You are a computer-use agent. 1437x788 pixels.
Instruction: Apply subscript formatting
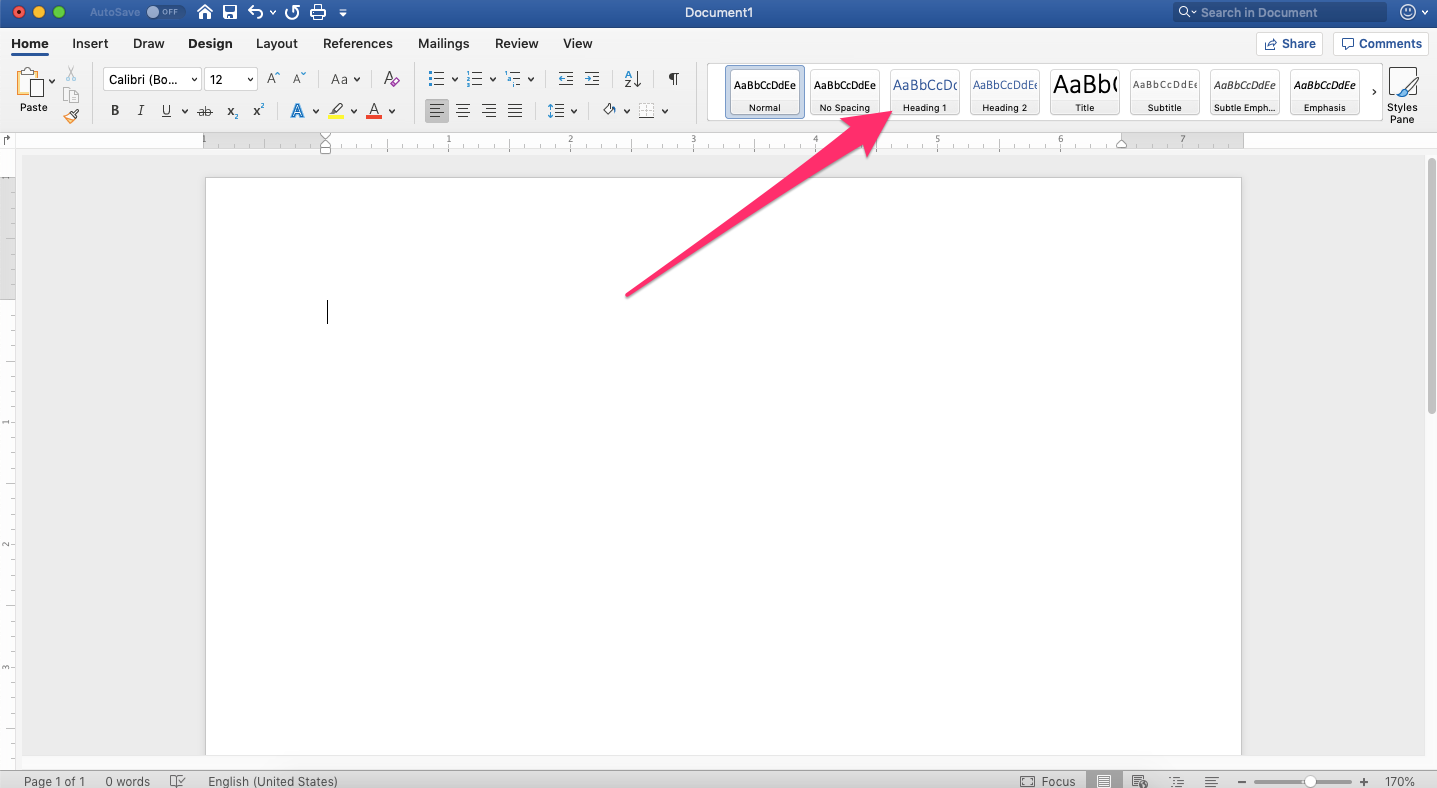[x=232, y=111]
